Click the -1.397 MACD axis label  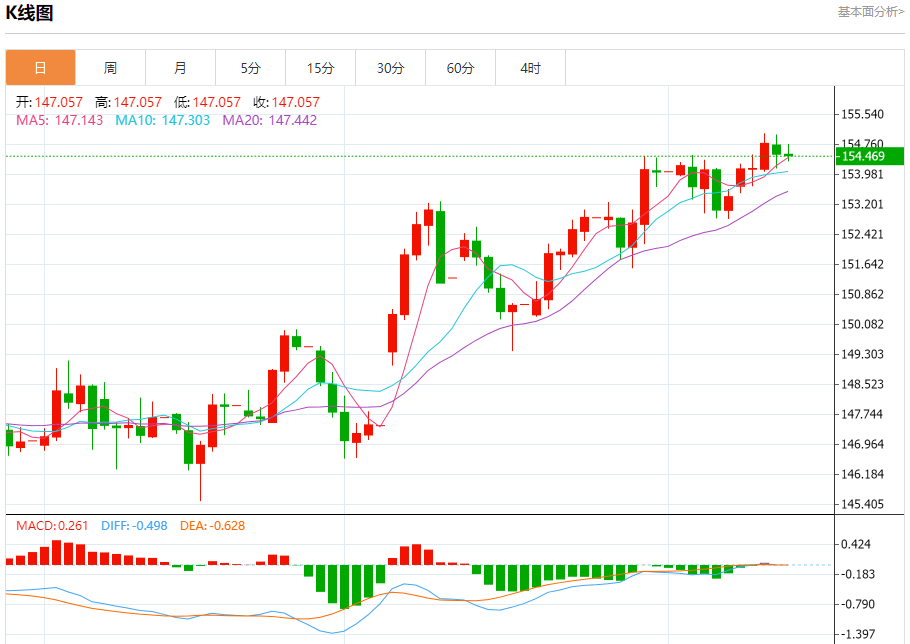[x=858, y=634]
